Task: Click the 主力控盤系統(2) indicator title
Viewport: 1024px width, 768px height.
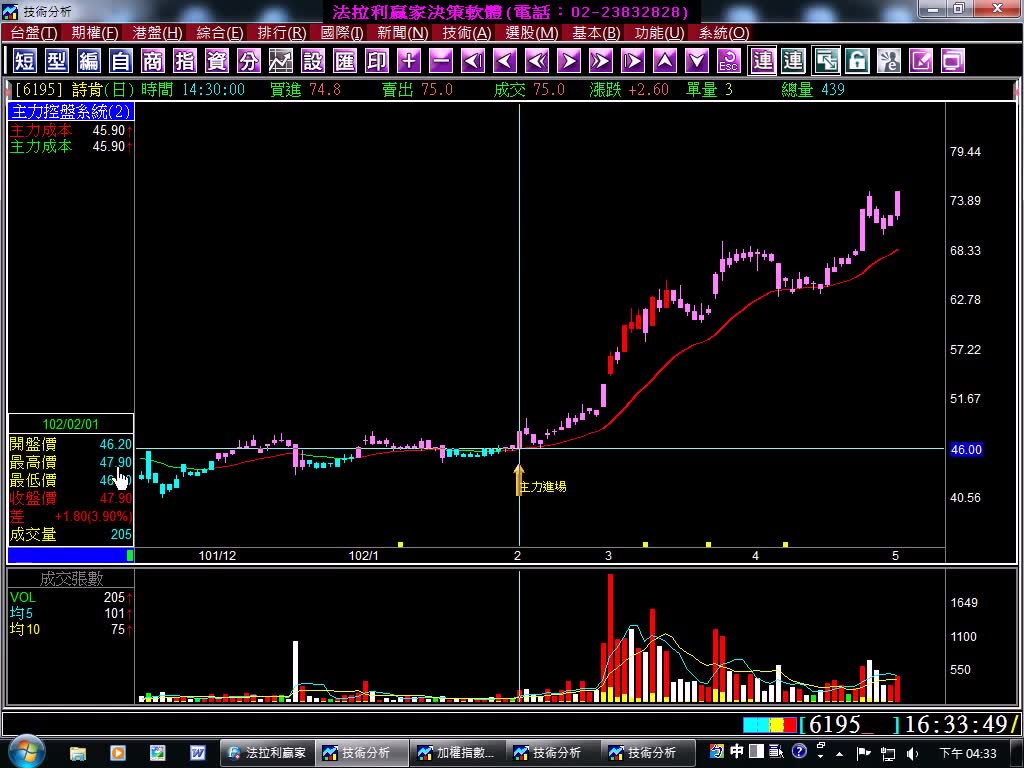Action: [71, 112]
